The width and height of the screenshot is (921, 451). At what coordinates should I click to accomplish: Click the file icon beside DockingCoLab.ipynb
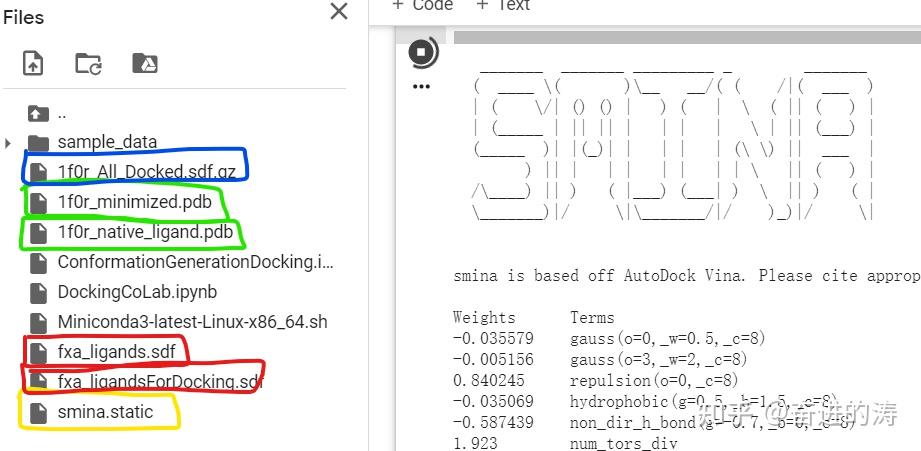(x=38, y=292)
